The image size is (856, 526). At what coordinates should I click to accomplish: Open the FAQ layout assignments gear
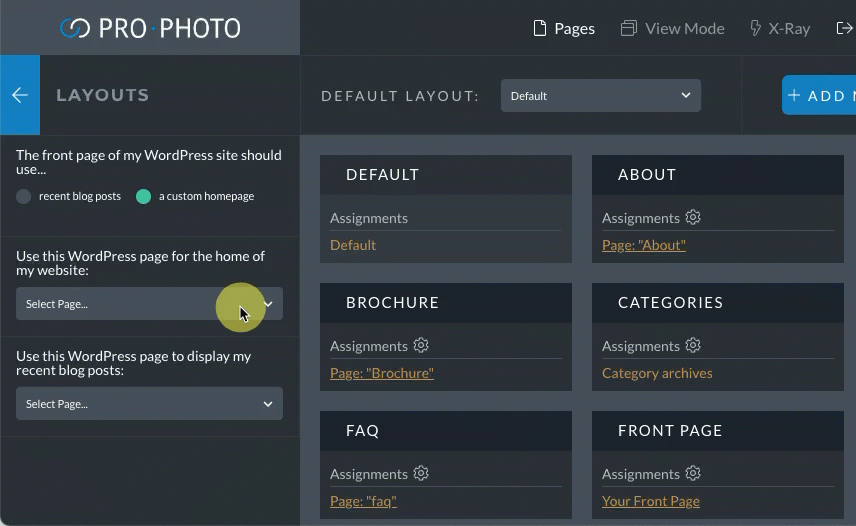[421, 473]
